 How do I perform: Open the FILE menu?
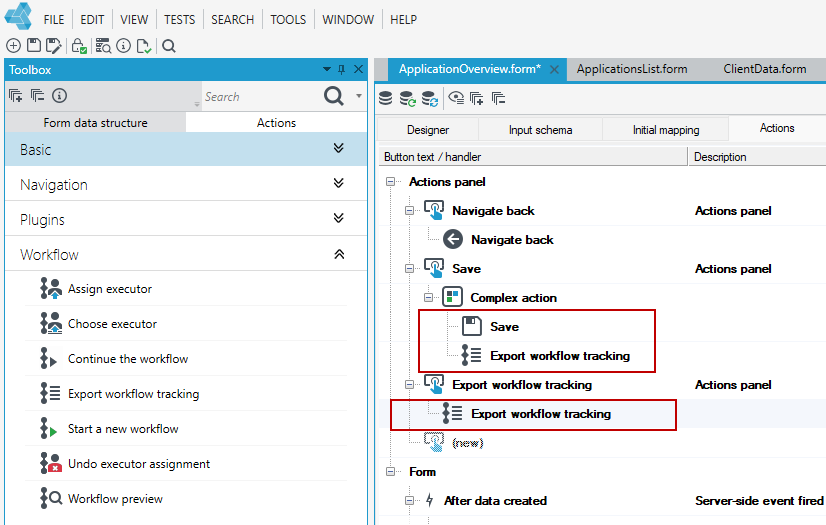[x=54, y=19]
